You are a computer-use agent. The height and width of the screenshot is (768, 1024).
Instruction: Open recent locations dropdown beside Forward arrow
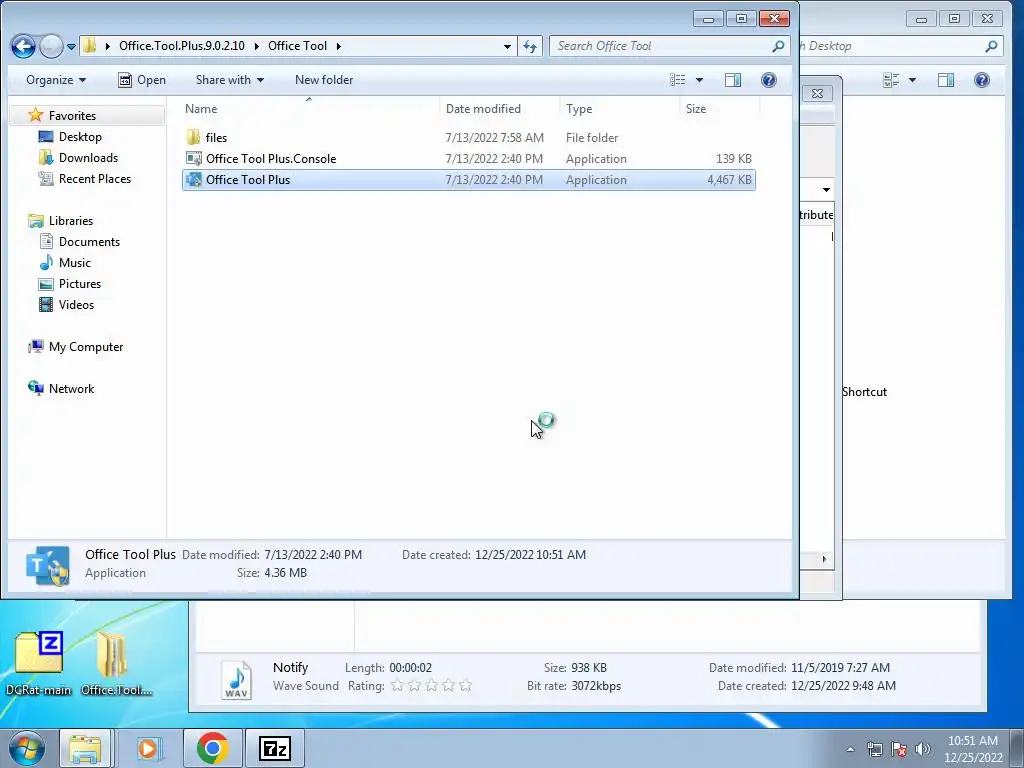click(71, 47)
